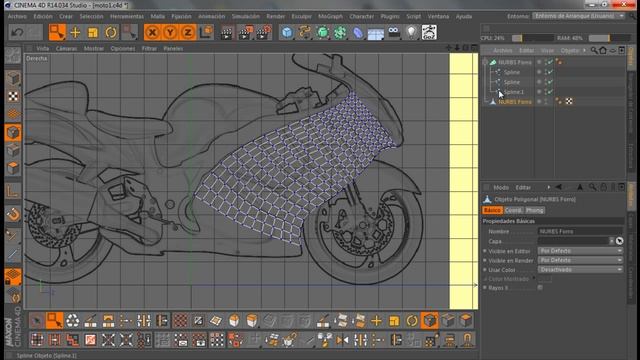Click the Undo arrow icon

point(17,32)
